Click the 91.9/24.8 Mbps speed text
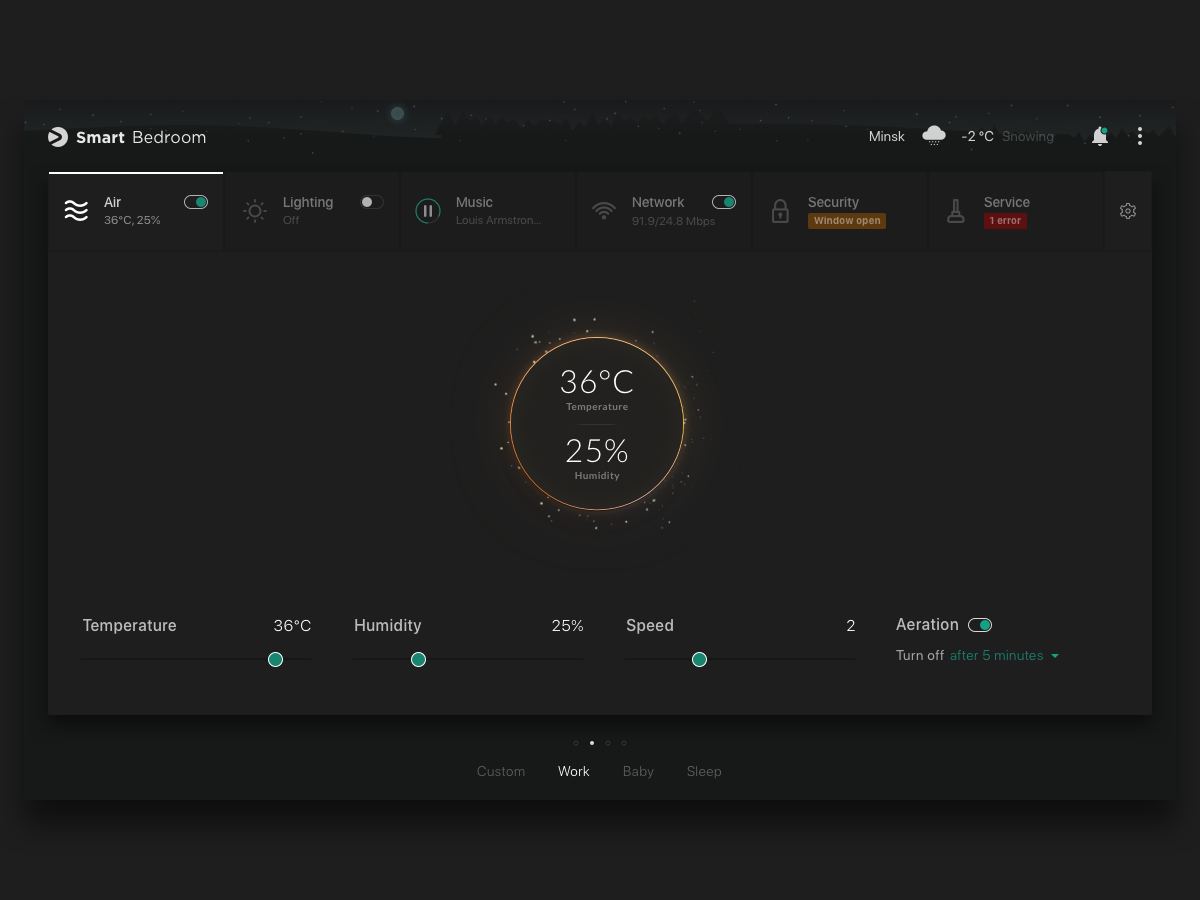 pyautogui.click(x=674, y=221)
